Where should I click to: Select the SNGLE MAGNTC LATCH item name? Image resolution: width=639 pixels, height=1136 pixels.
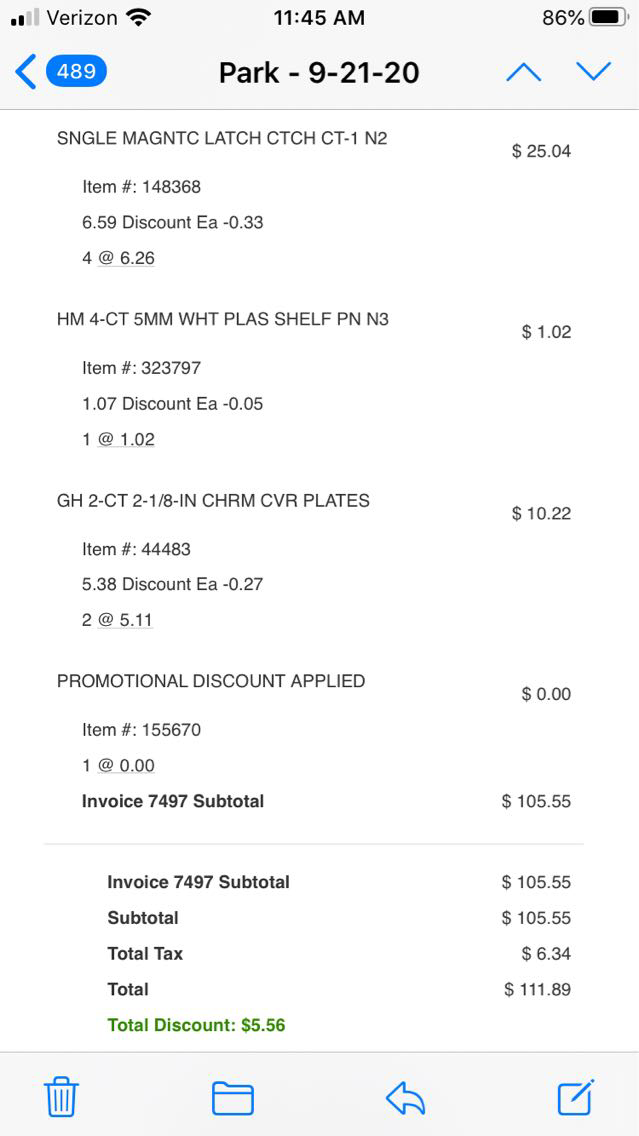pyautogui.click(x=222, y=138)
